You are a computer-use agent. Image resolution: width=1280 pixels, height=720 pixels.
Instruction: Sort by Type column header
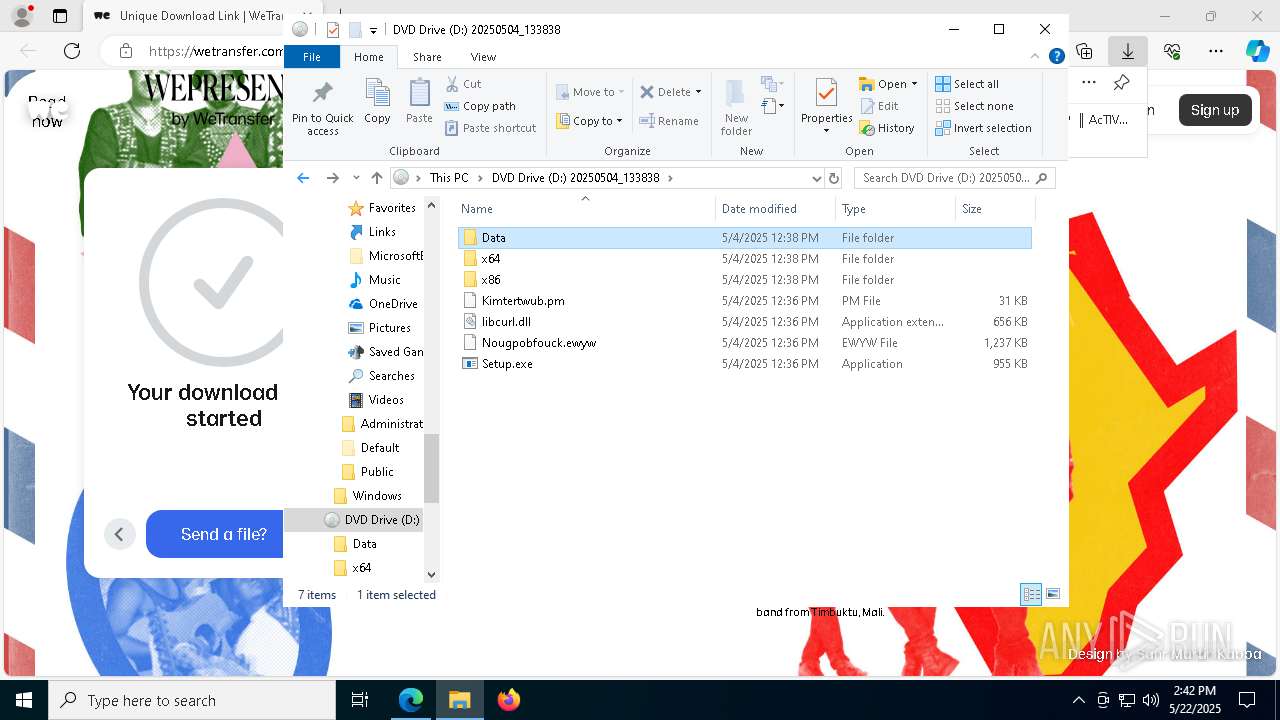click(896, 209)
